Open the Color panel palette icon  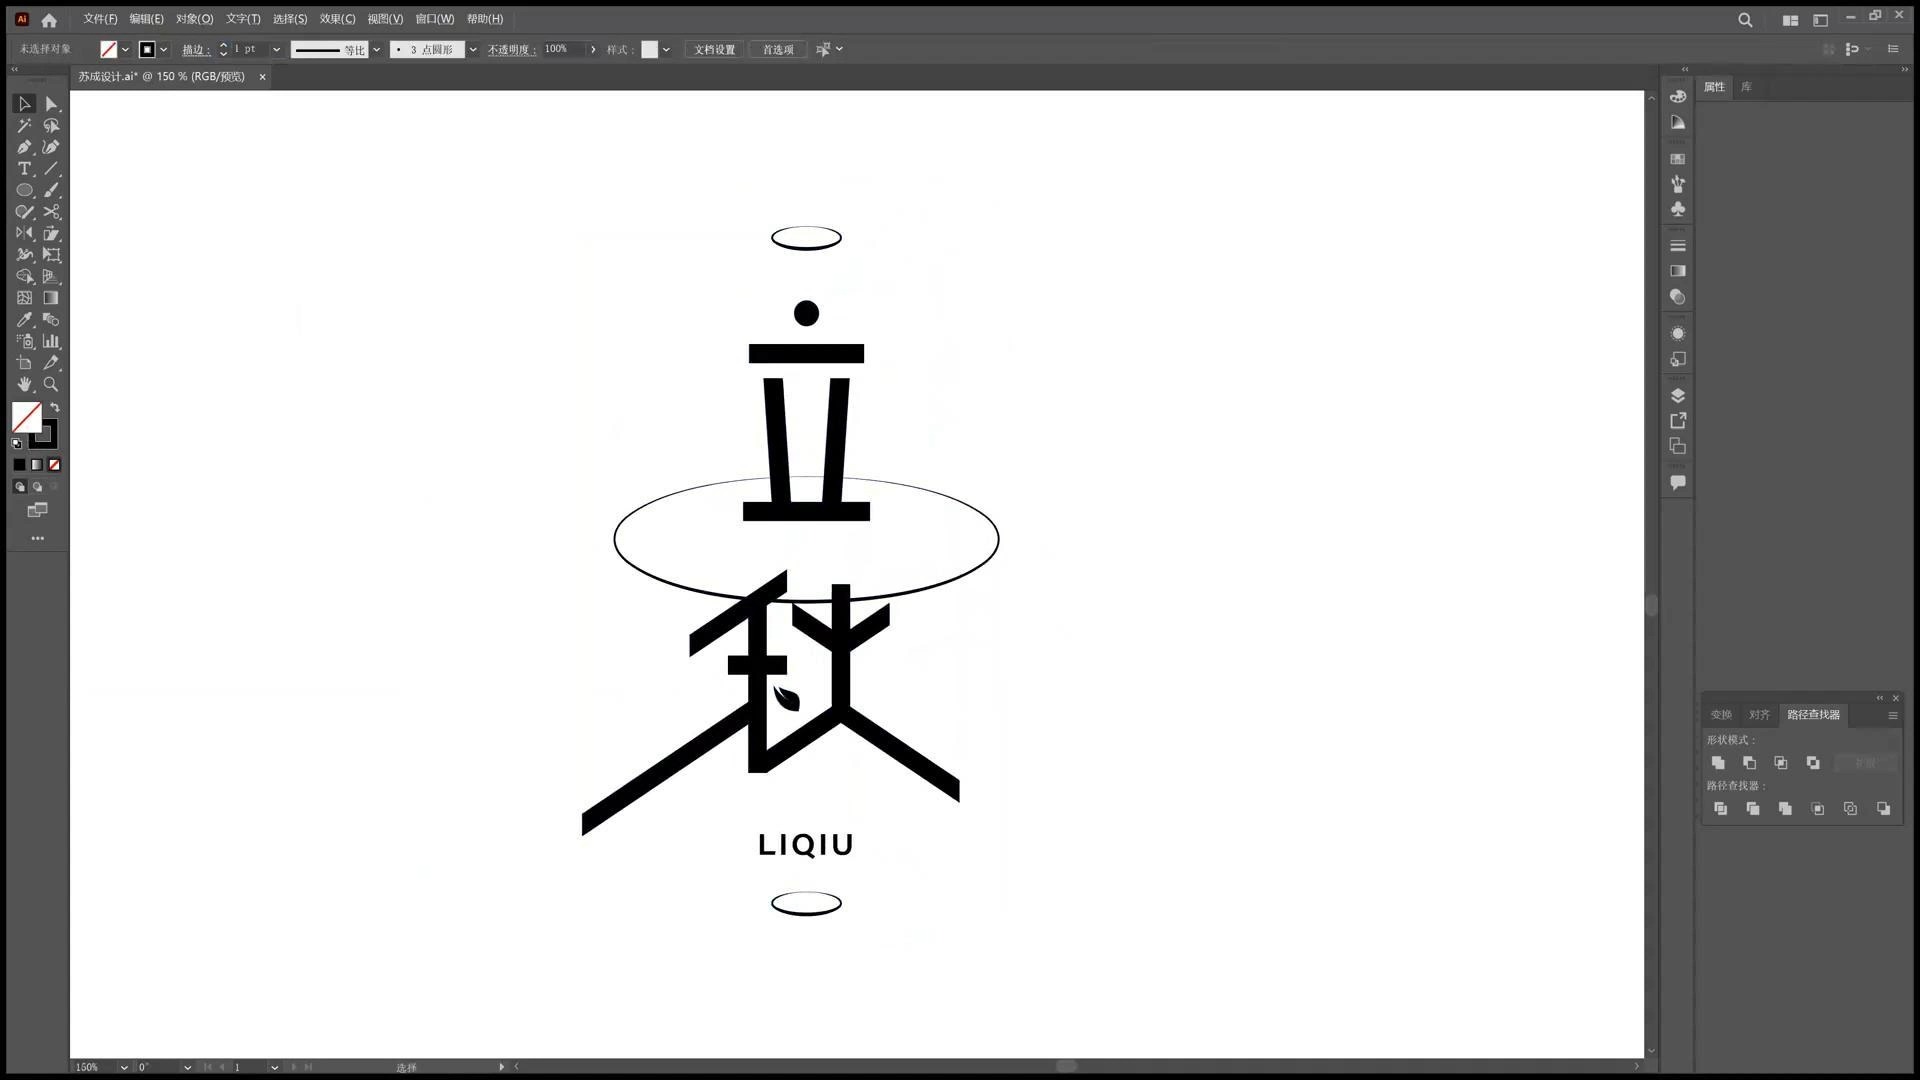pyautogui.click(x=1678, y=97)
